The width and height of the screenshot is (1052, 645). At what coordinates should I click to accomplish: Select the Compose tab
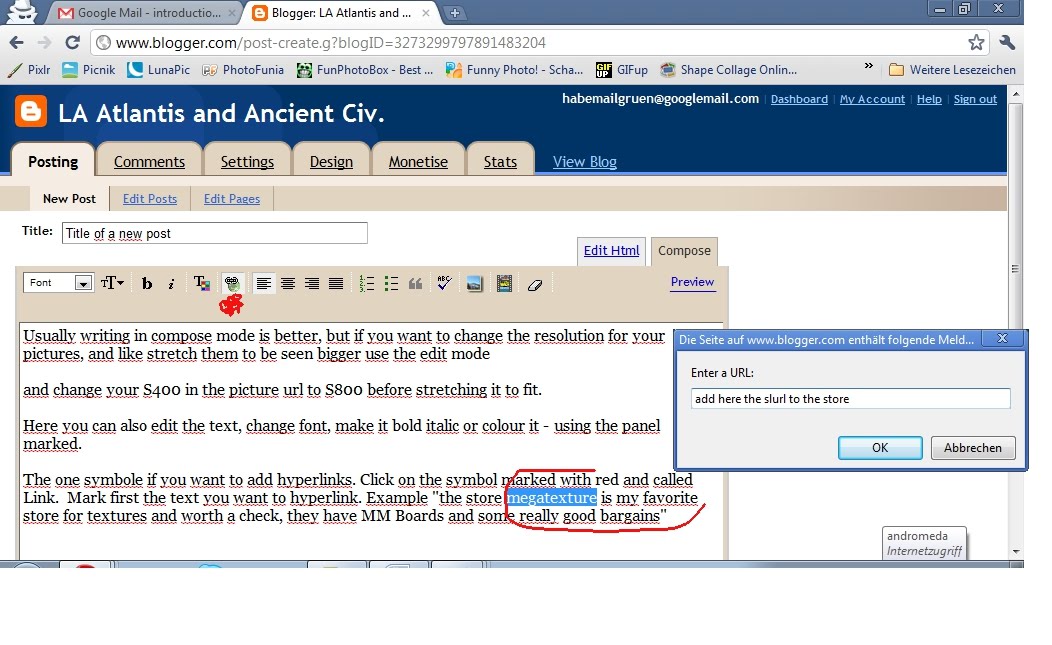(684, 250)
